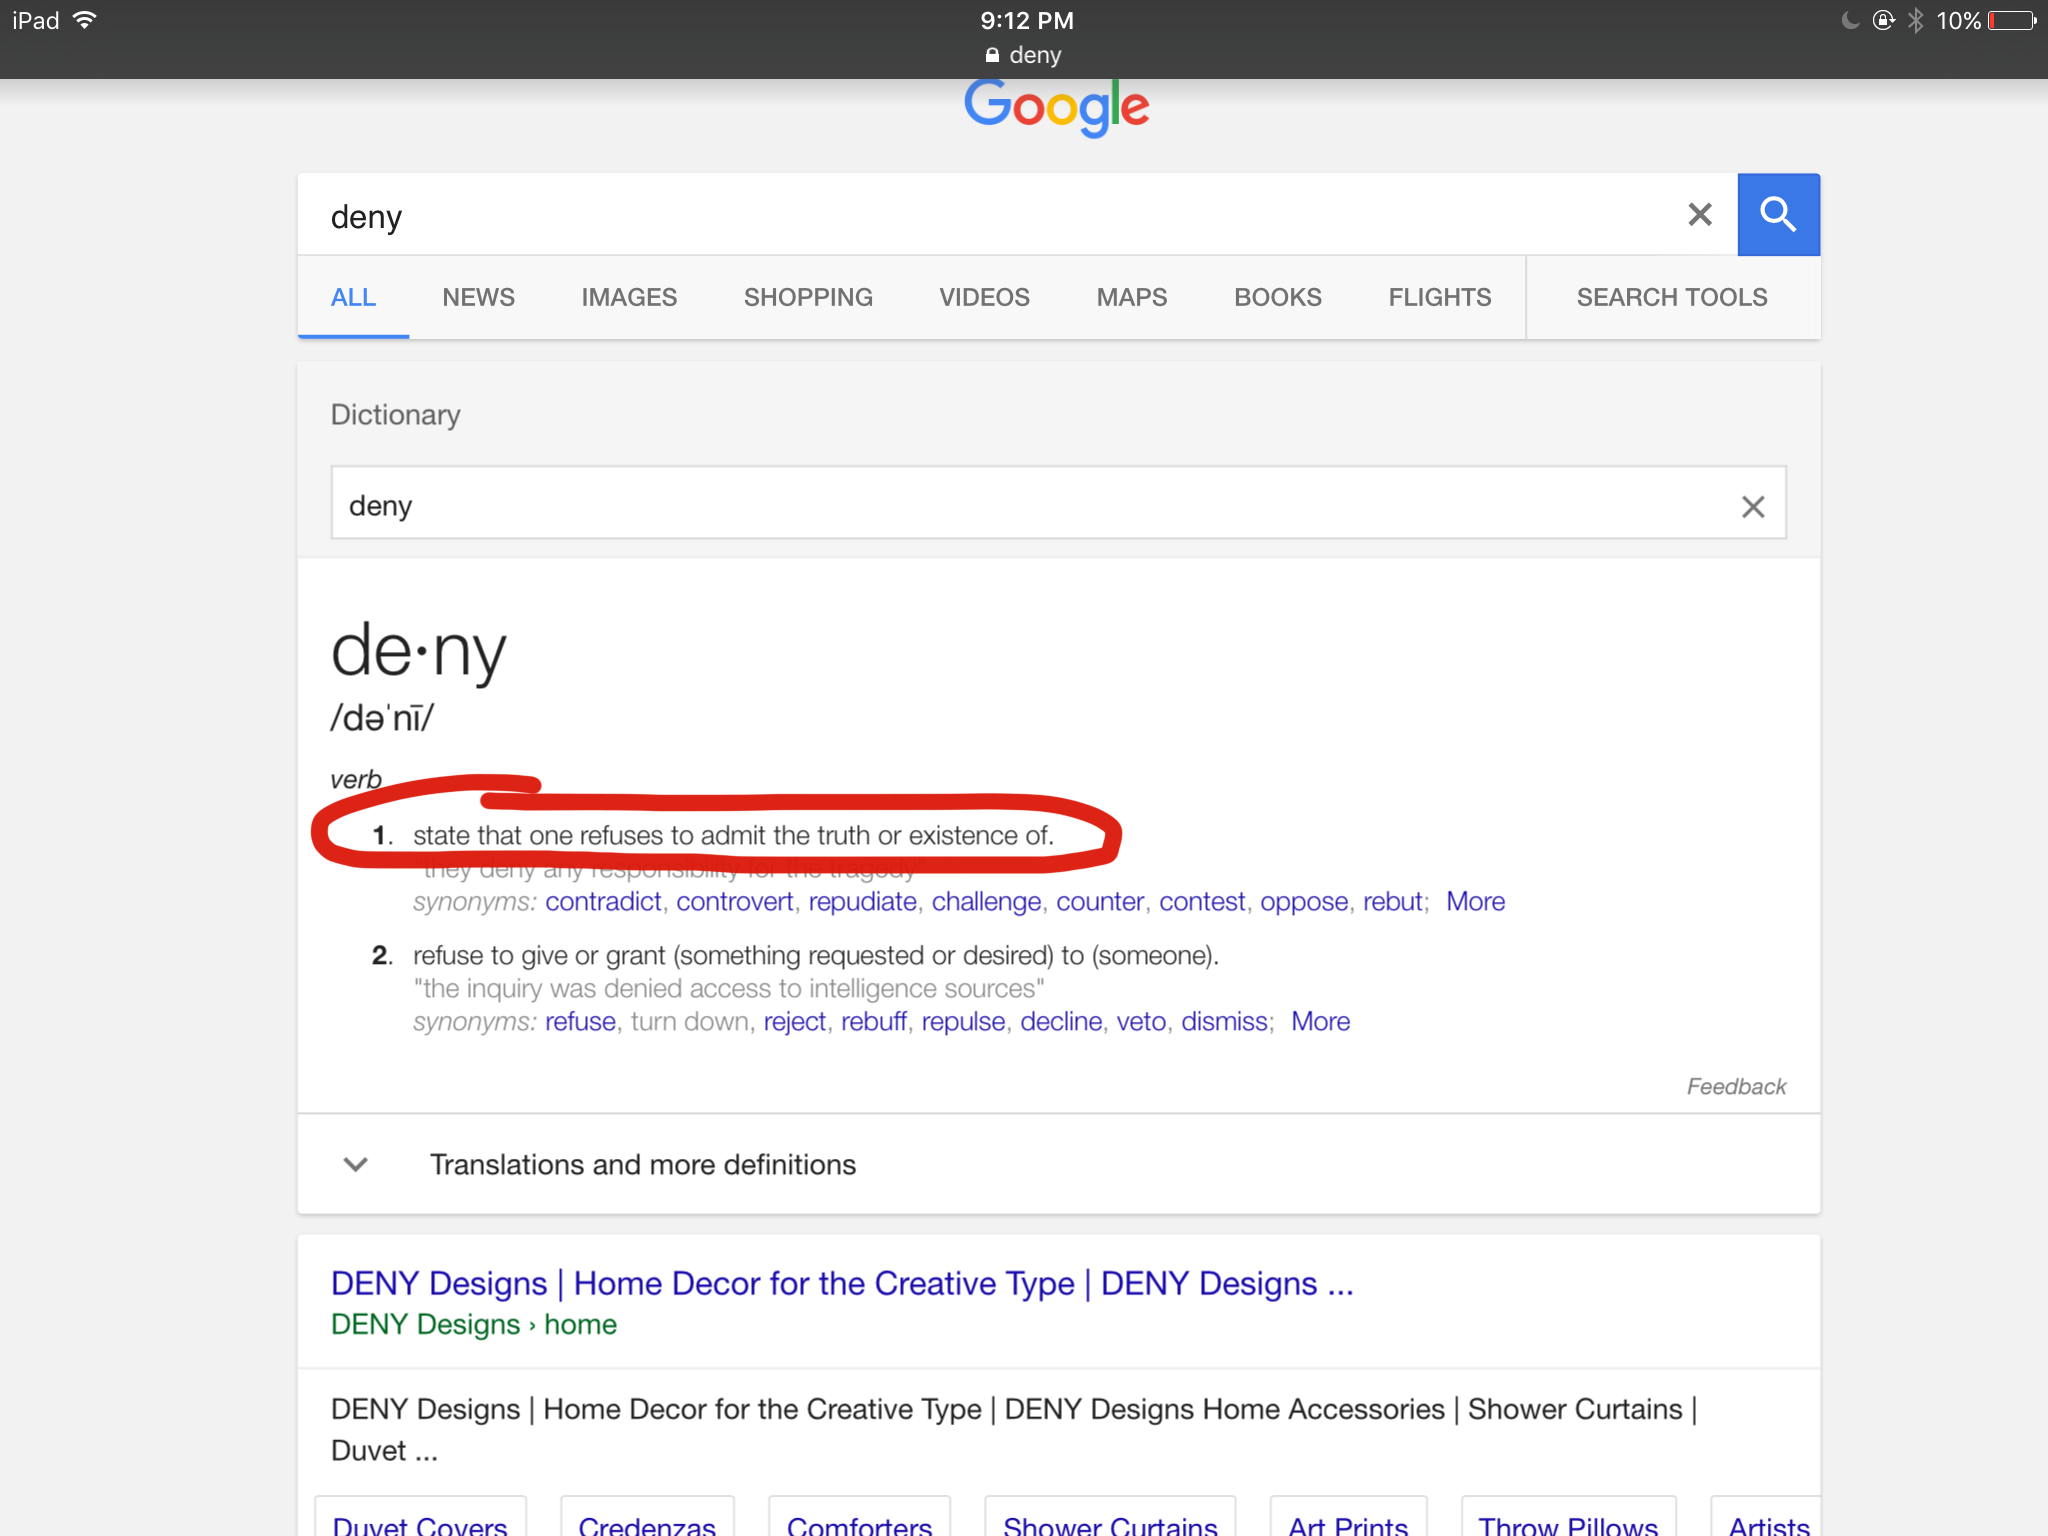Click the Google logo

[x=1057, y=107]
